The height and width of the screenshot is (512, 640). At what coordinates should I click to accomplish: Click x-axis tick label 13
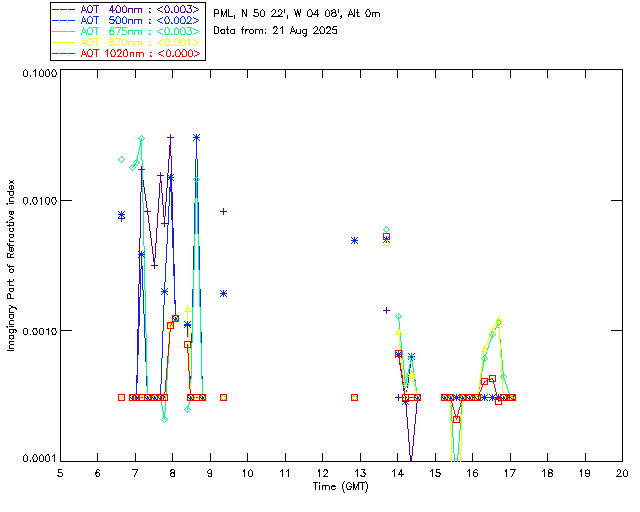coord(360,473)
